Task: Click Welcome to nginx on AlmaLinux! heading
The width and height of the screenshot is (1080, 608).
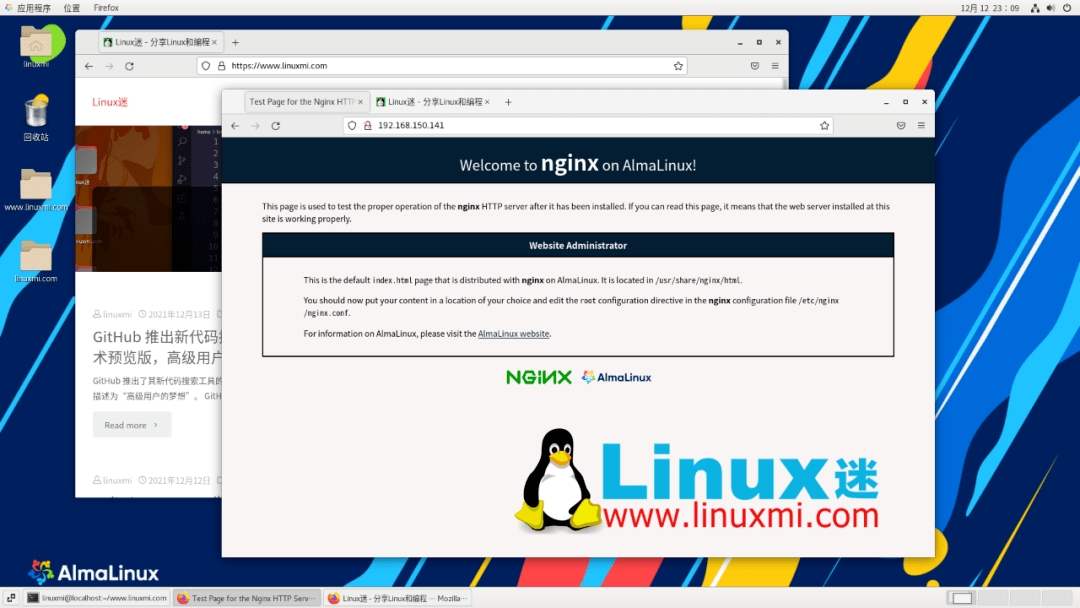Action: click(x=578, y=165)
